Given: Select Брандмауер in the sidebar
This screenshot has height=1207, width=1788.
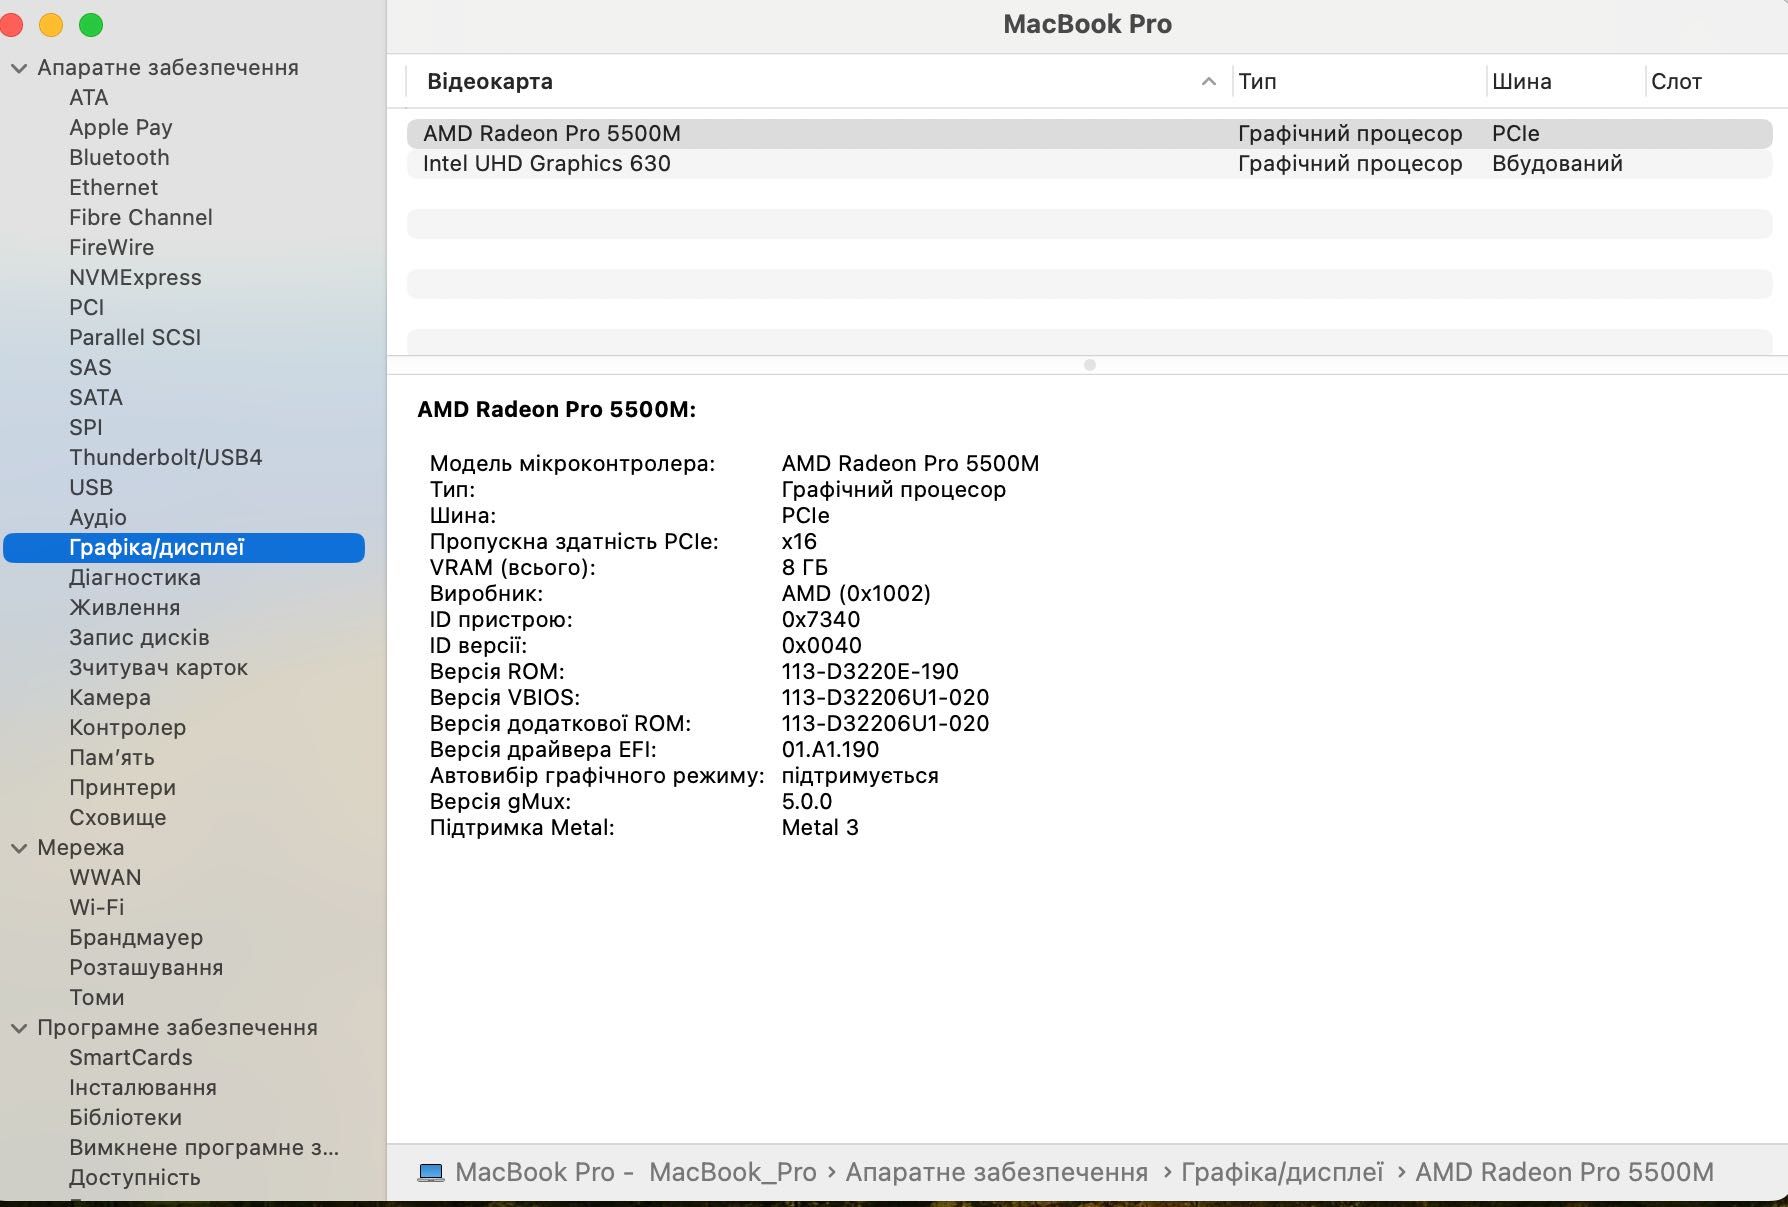Looking at the screenshot, I should click(x=136, y=938).
